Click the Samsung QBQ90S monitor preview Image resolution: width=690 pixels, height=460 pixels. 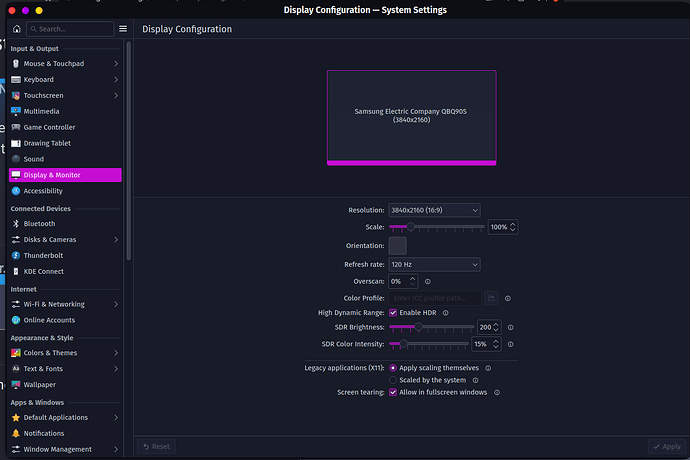coord(411,118)
